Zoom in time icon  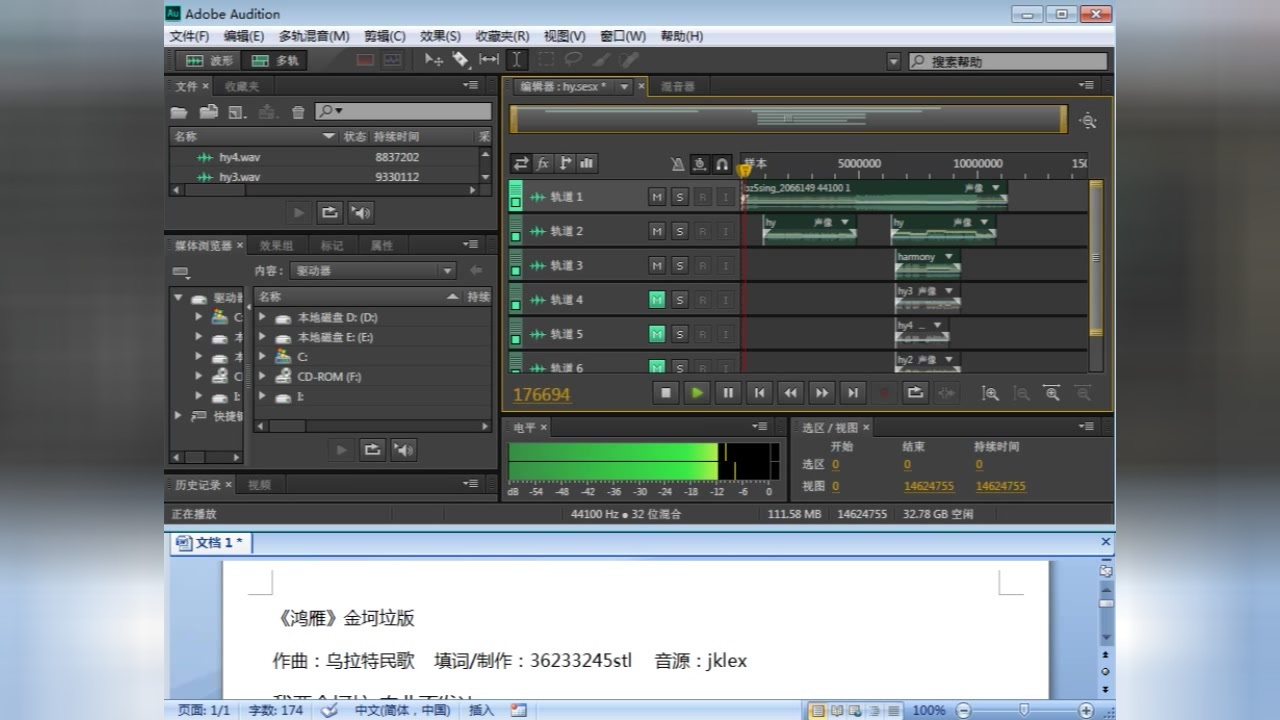(x=1052, y=394)
